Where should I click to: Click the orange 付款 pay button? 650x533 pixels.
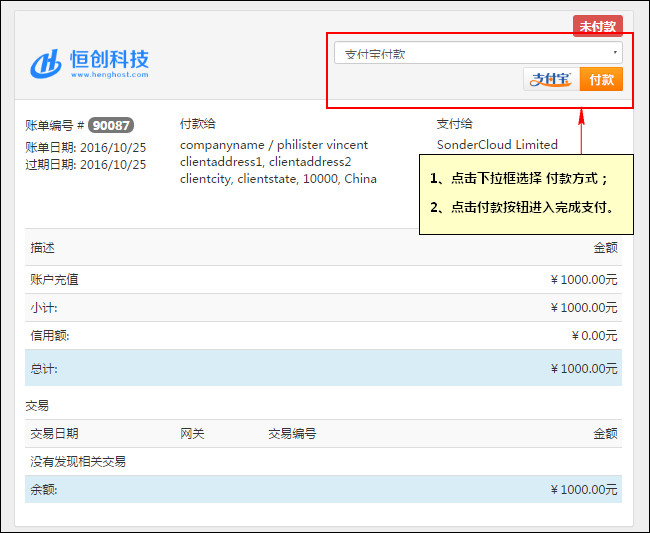601,79
